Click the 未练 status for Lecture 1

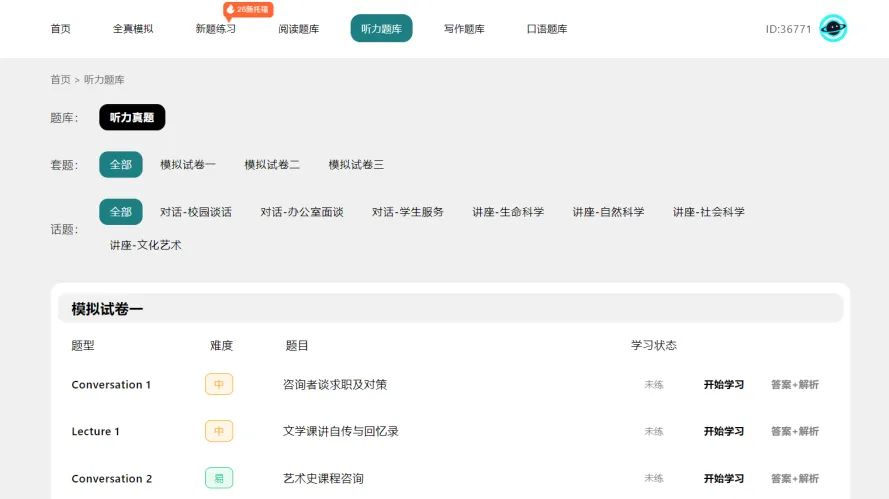coord(654,432)
